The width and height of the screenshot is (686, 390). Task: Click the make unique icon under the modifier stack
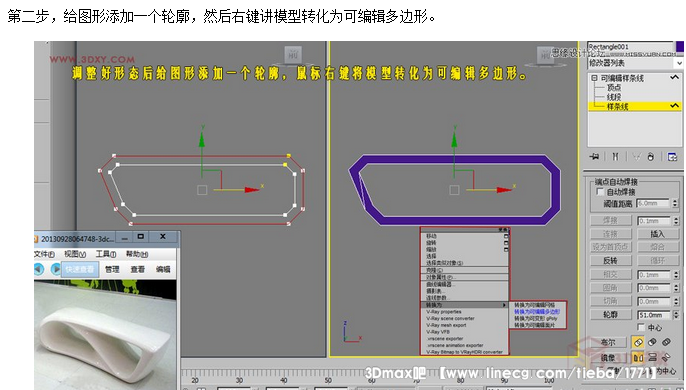click(636, 157)
